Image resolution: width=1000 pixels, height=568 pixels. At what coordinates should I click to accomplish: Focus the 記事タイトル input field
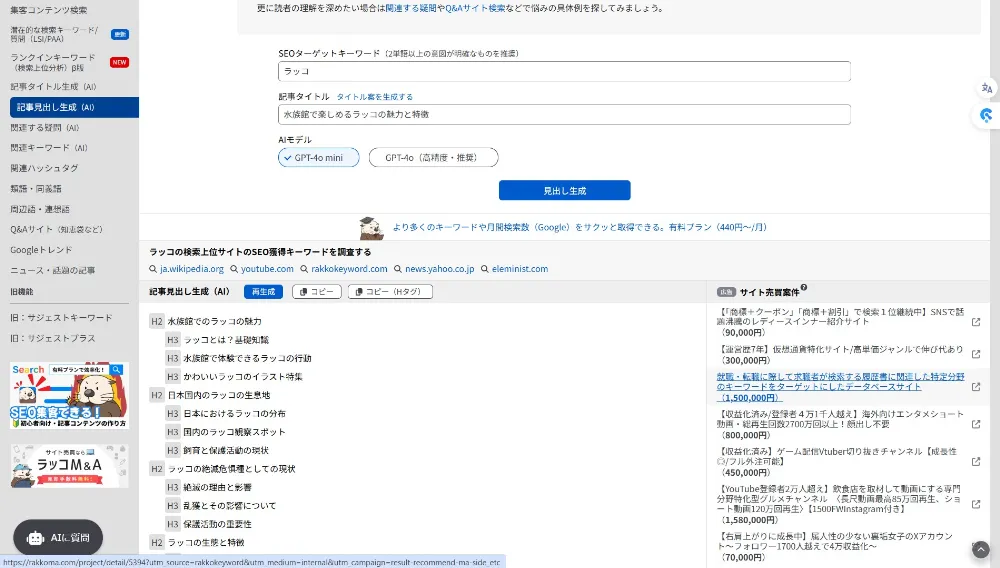point(564,114)
